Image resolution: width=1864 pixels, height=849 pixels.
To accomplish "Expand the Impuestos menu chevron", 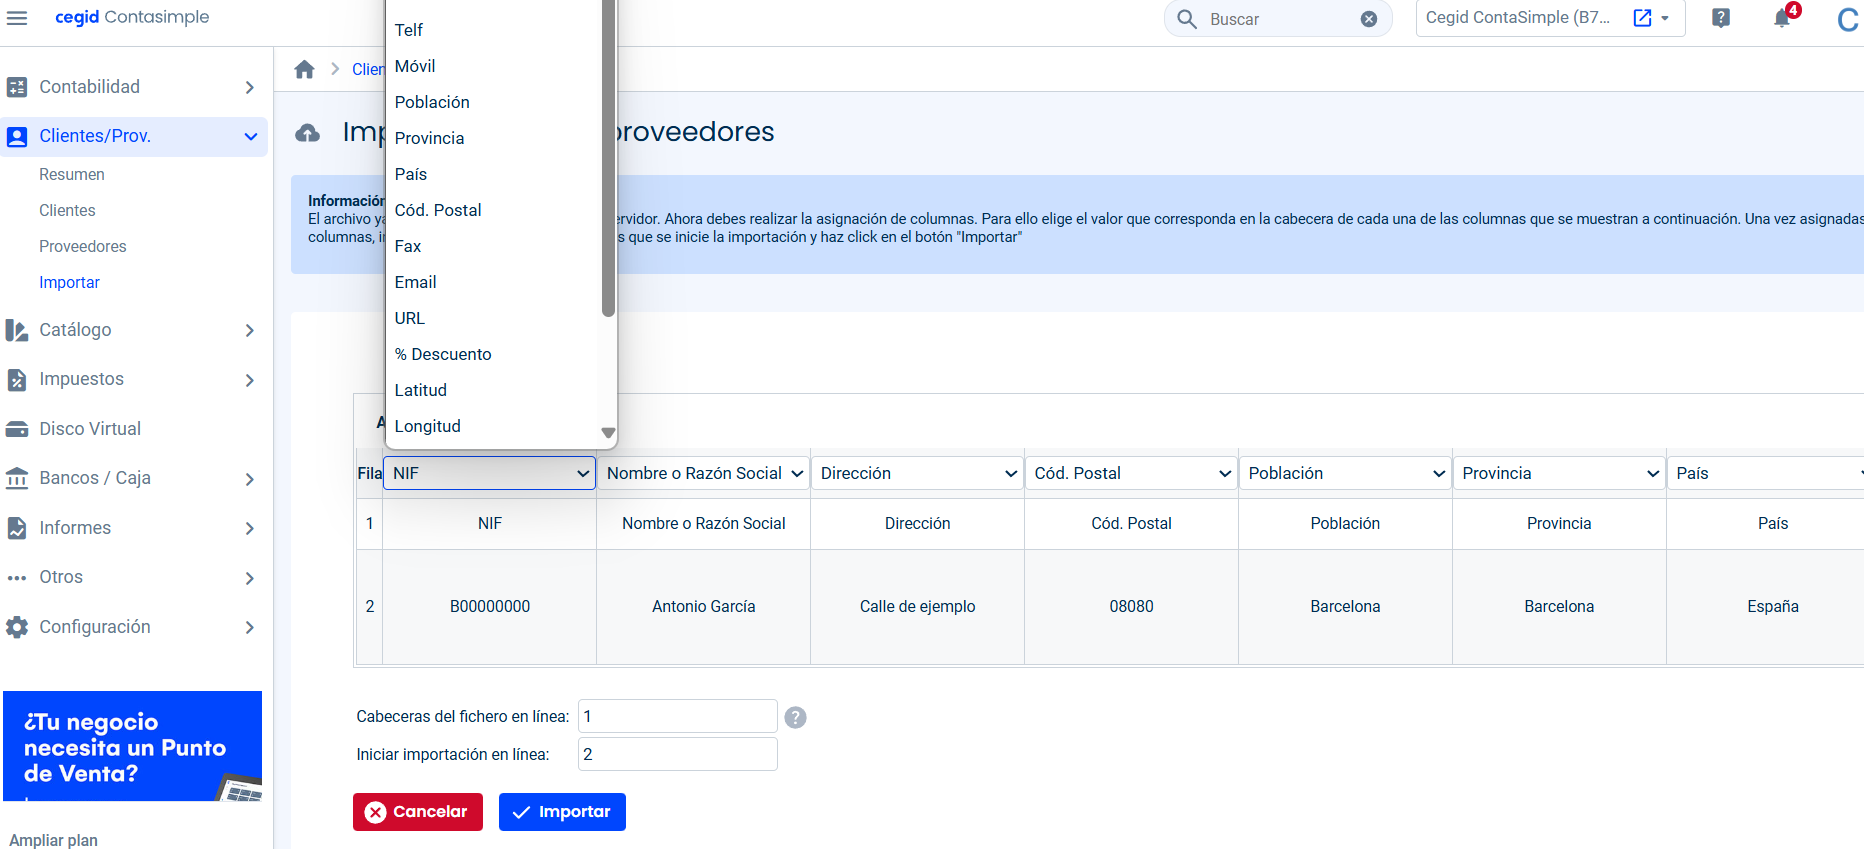I will 250,380.
